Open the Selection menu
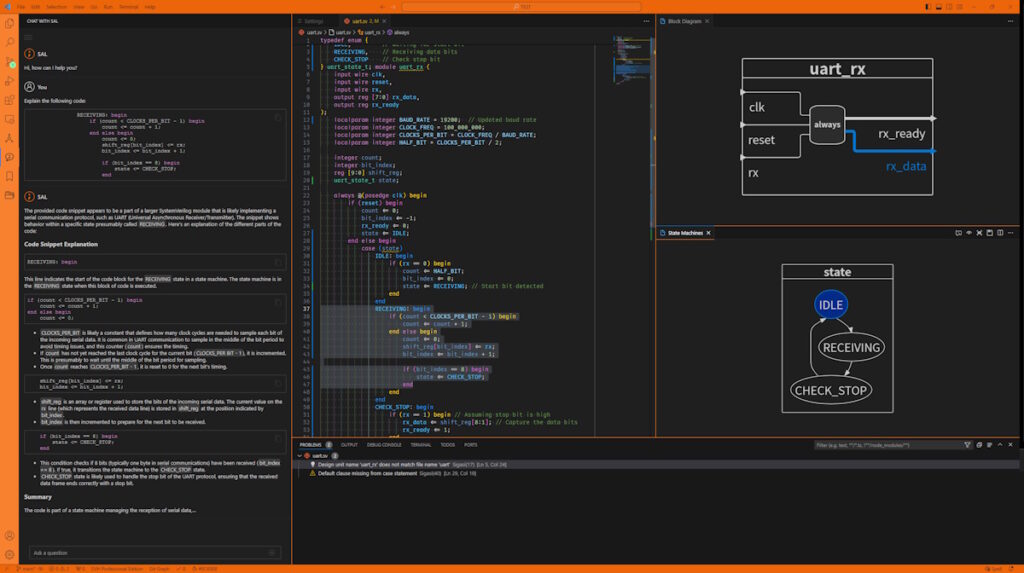The width and height of the screenshot is (1024, 573). pyautogui.click(x=56, y=6)
